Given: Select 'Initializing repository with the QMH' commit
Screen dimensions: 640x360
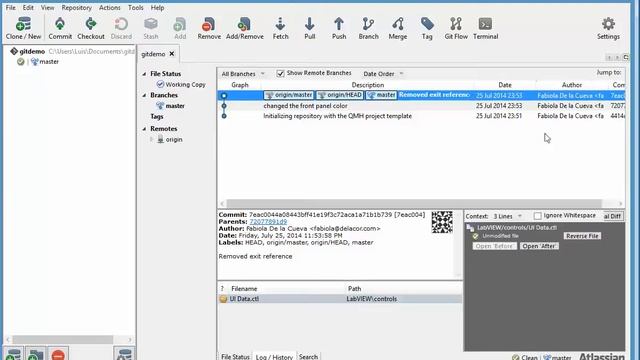Looking at the screenshot, I should coord(338,116).
